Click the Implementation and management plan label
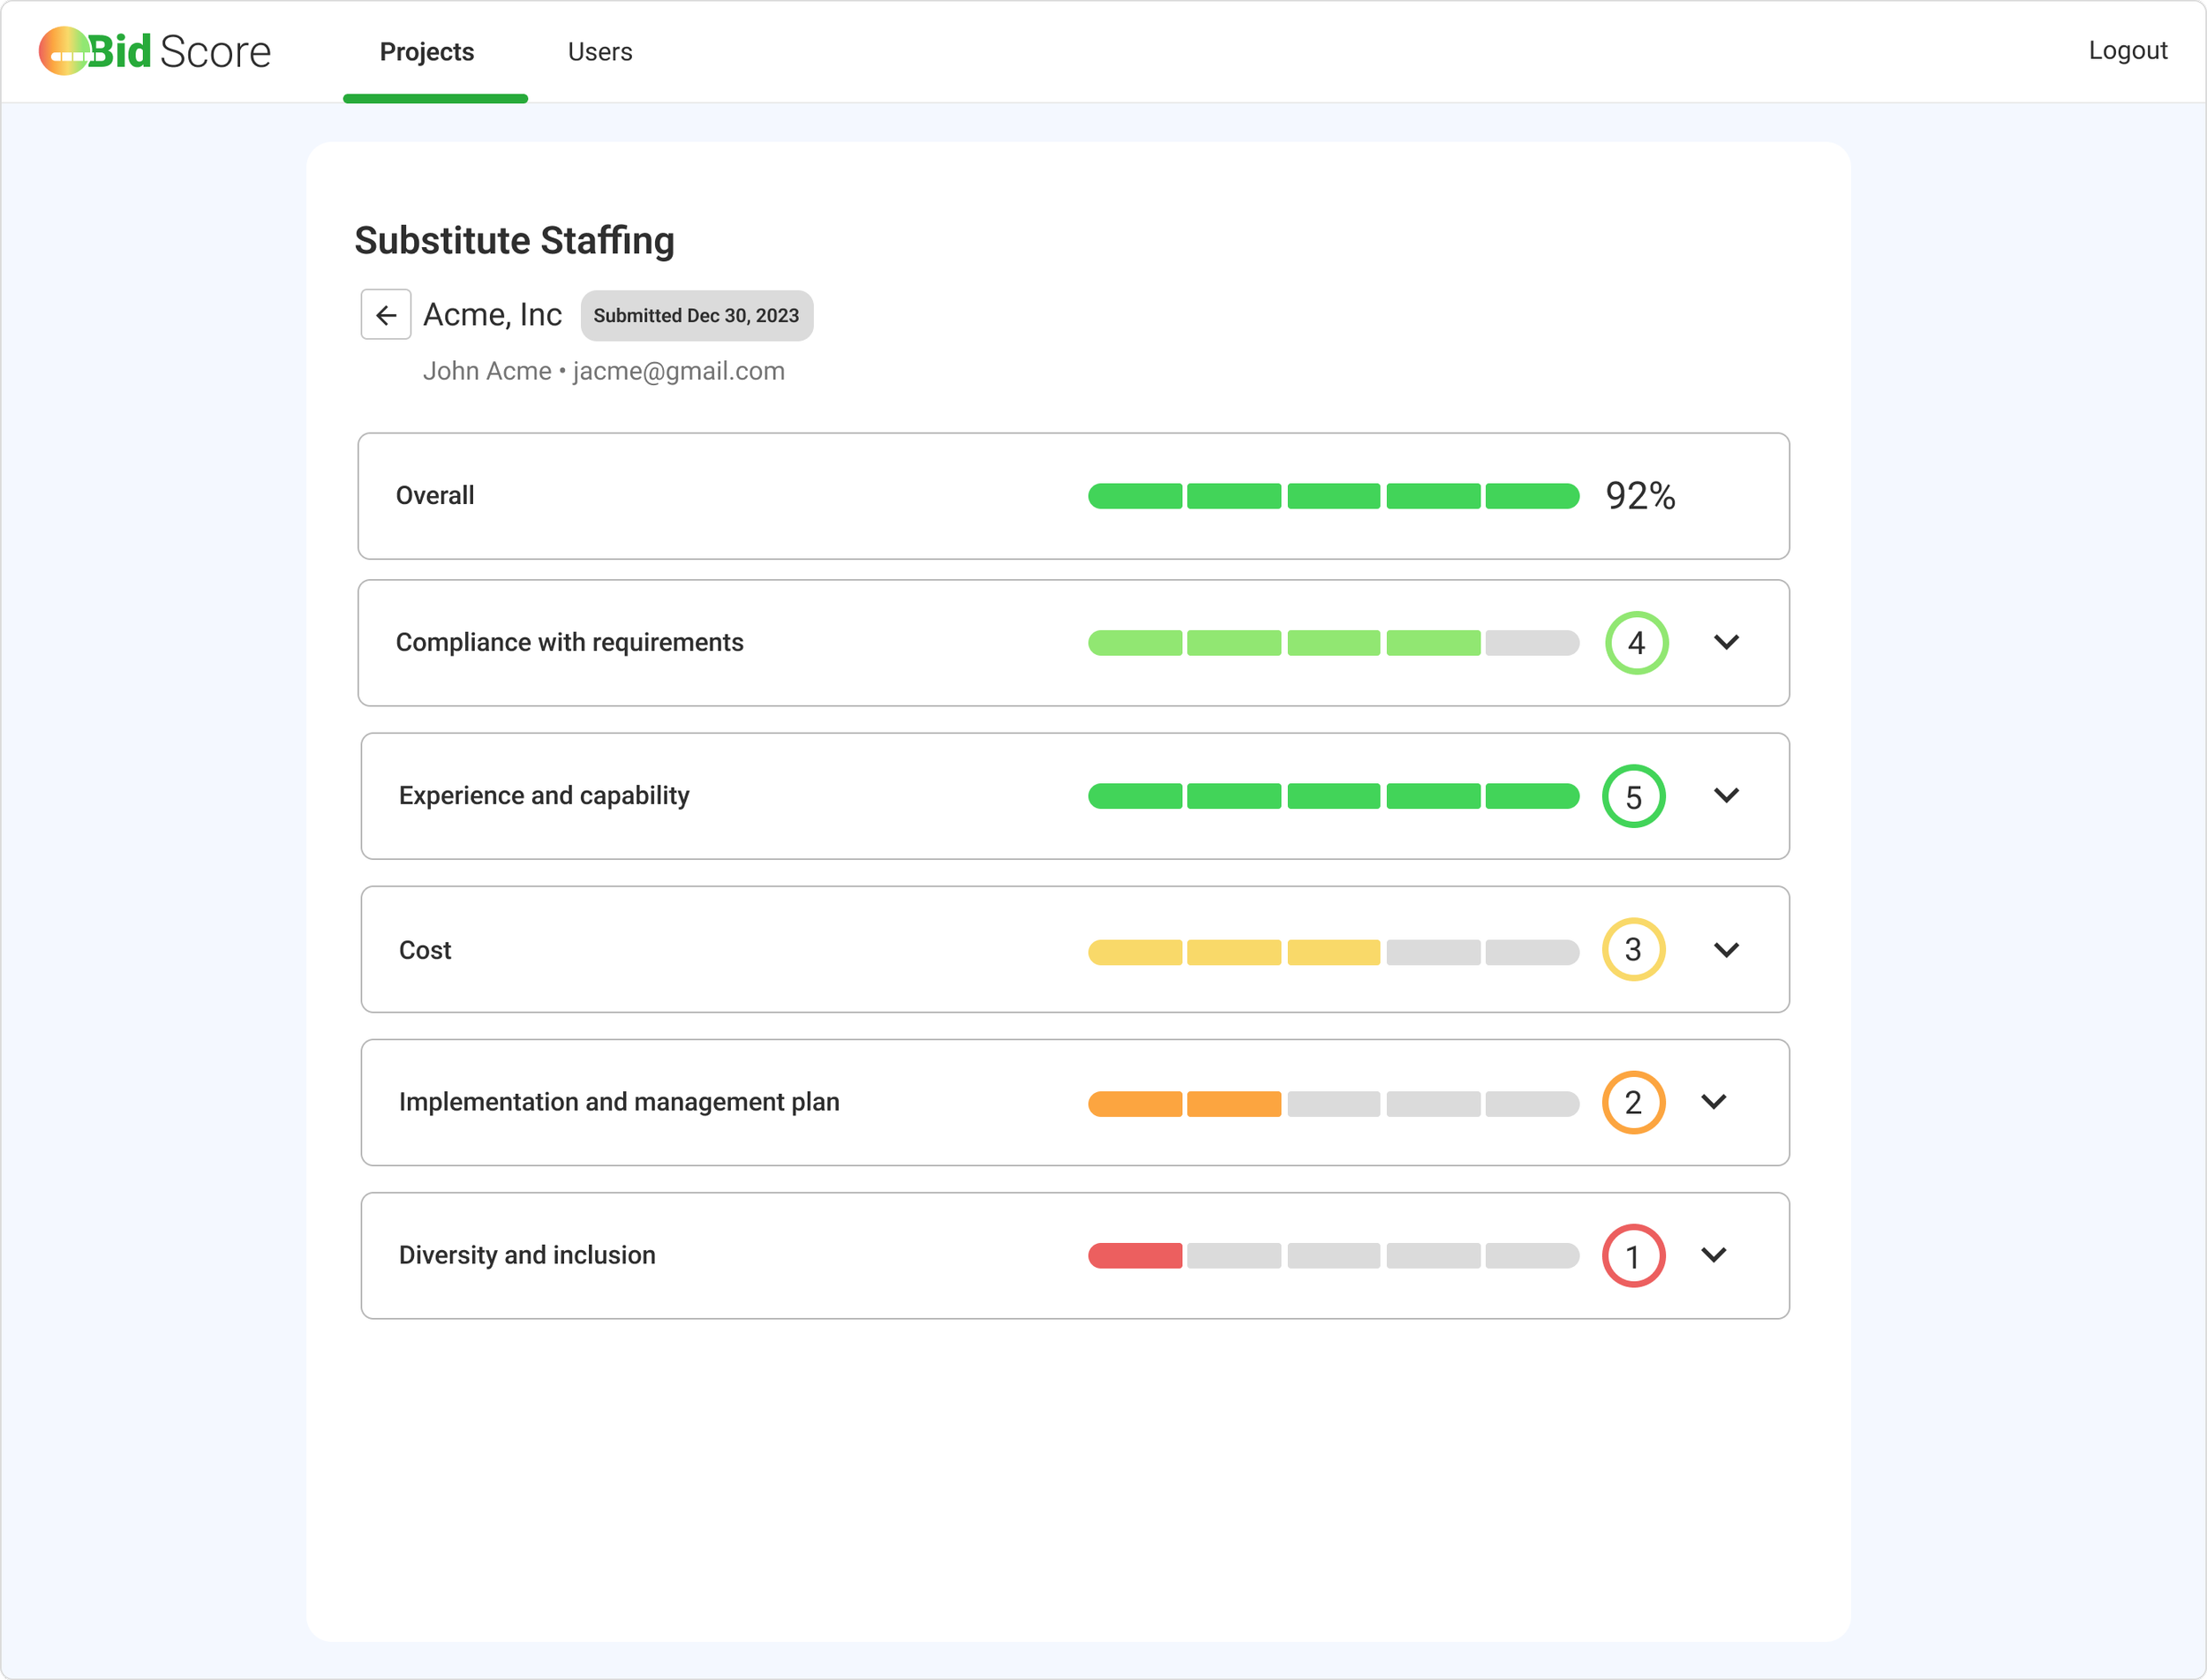This screenshot has width=2207, height=1680. (619, 1102)
